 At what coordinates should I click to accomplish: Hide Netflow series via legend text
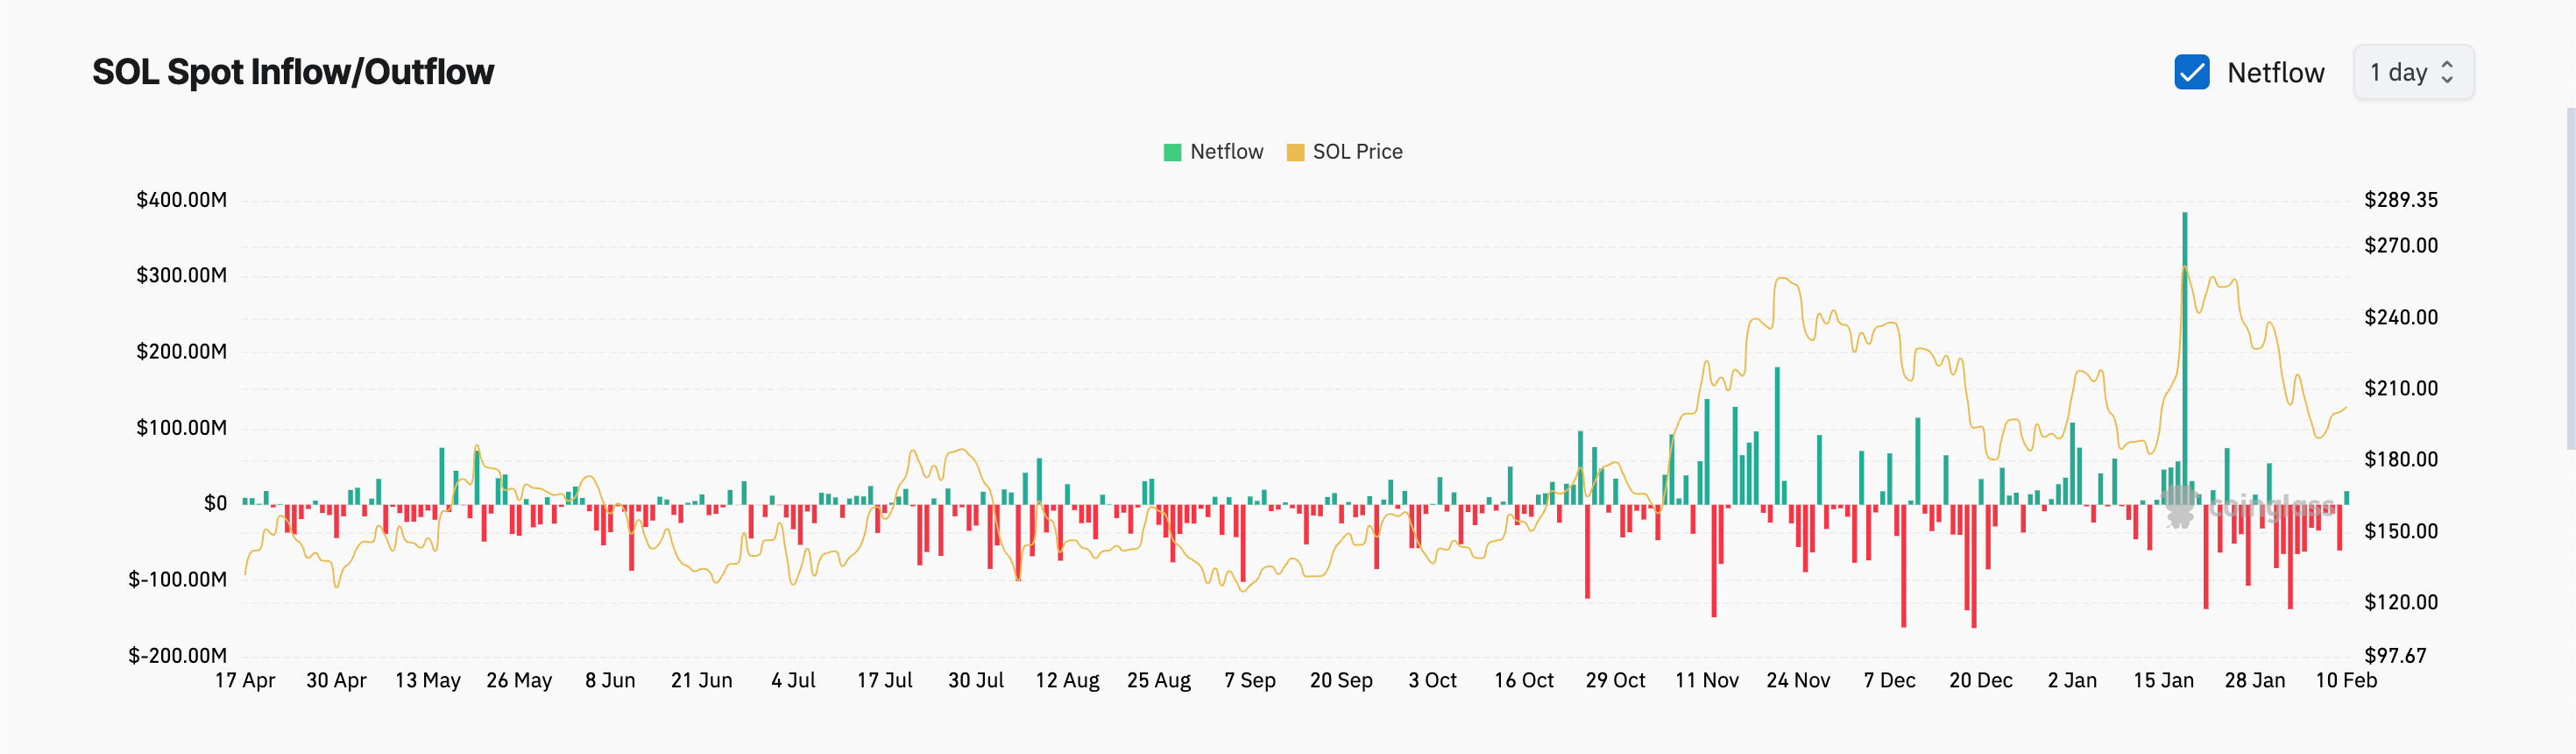[x=1226, y=152]
